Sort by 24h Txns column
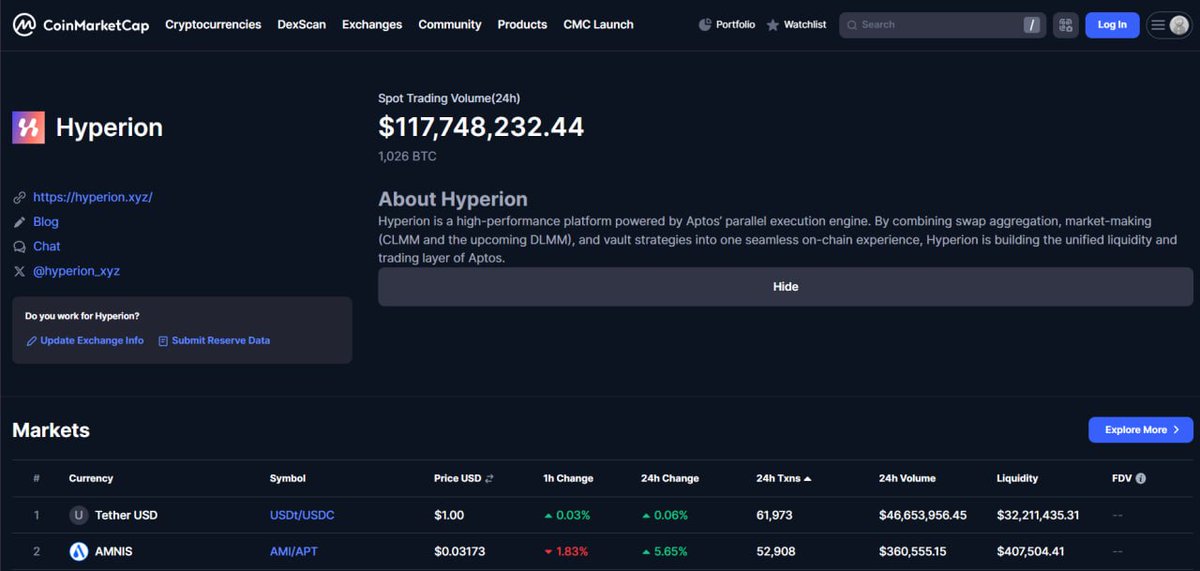 pos(783,479)
